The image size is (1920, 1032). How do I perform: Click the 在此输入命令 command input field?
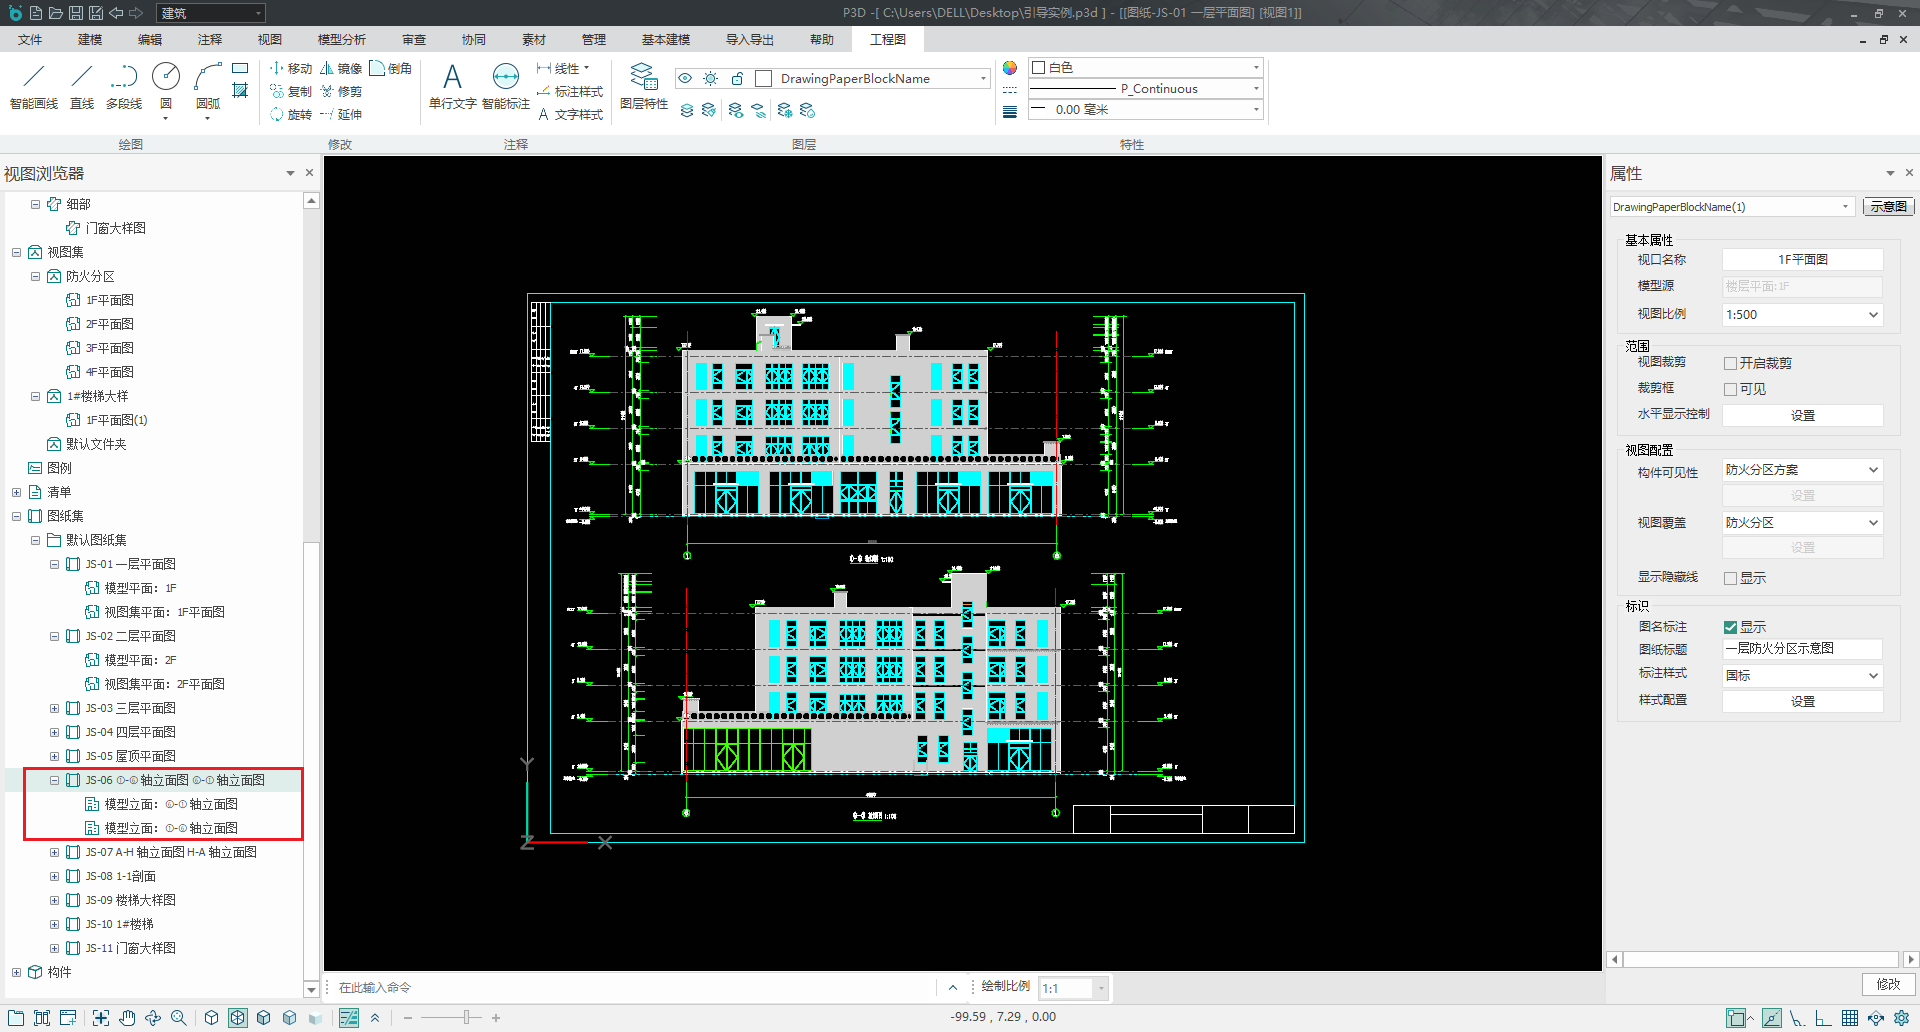630,988
